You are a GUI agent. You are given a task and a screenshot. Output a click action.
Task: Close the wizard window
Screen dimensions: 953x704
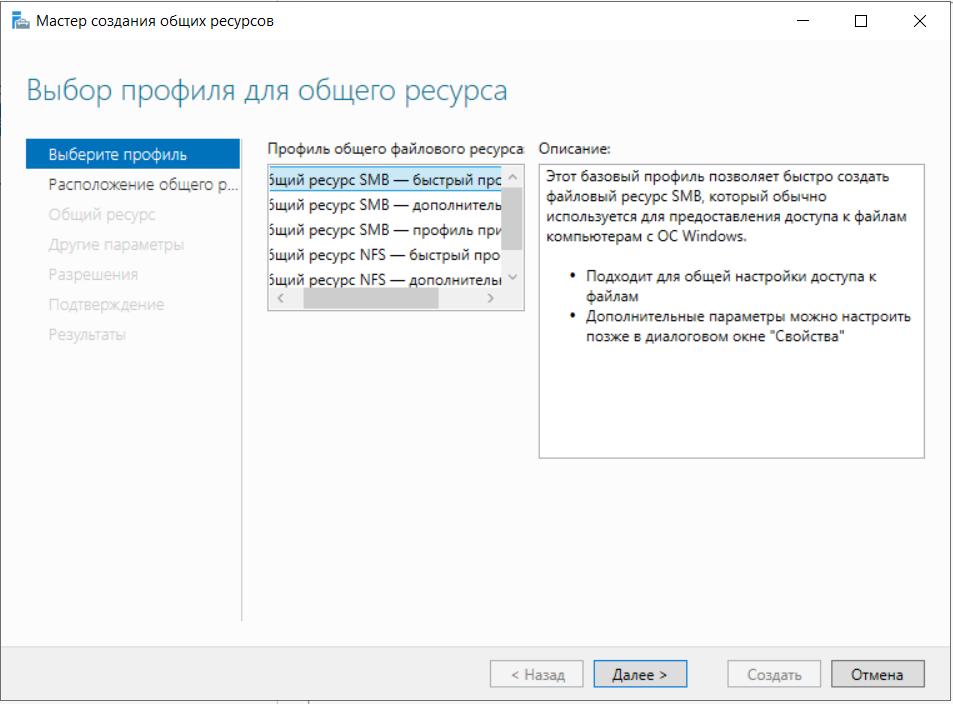click(920, 21)
